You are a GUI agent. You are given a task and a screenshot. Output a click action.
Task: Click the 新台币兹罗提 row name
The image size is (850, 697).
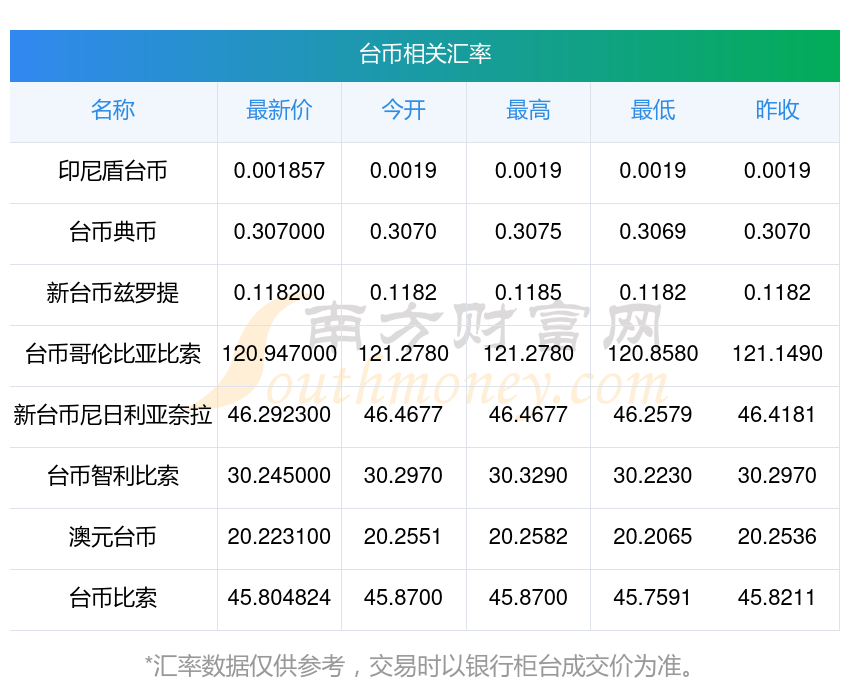pyautogui.click(x=113, y=293)
